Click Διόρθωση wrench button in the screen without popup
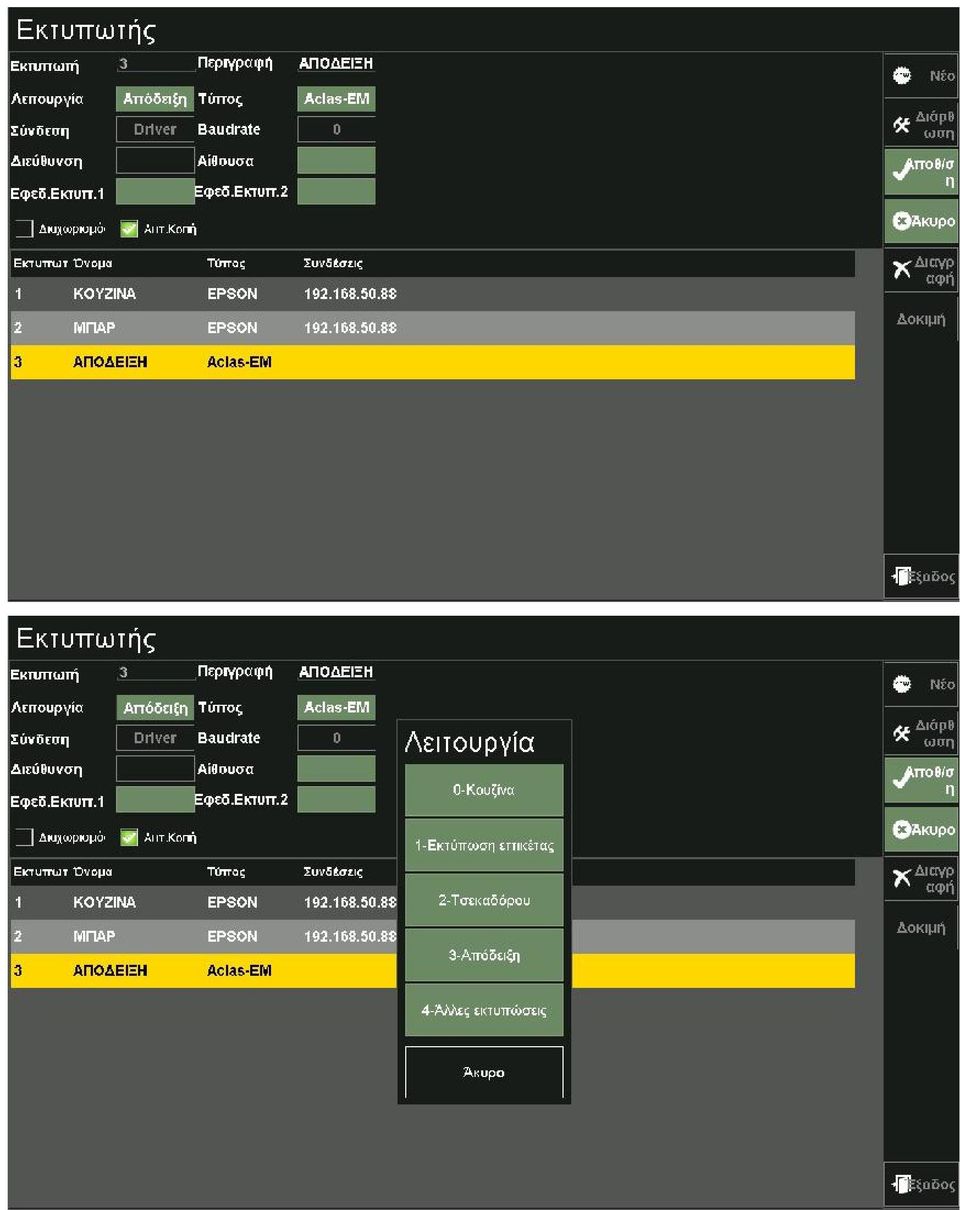This screenshot has height=1210, width=960. (x=921, y=124)
